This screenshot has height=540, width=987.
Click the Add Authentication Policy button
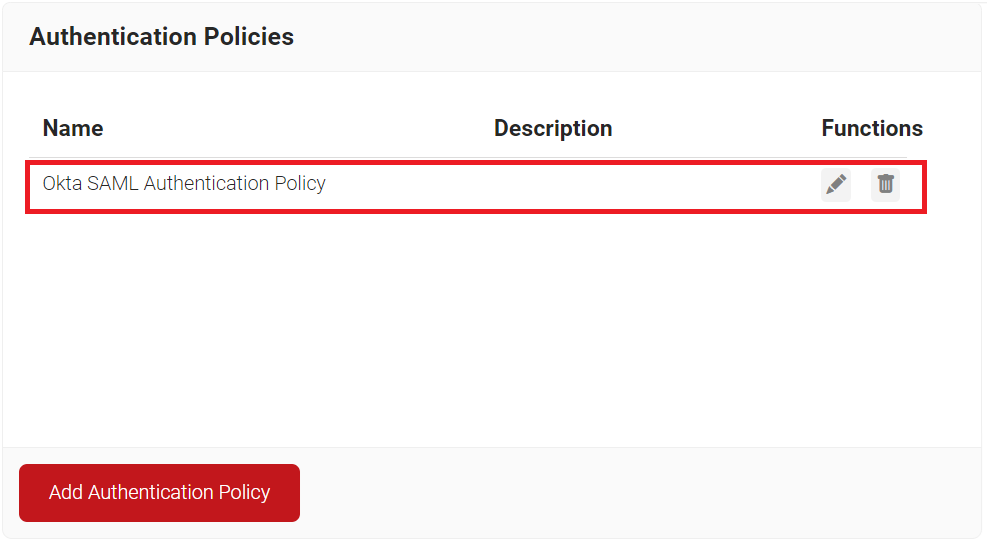[x=159, y=493]
